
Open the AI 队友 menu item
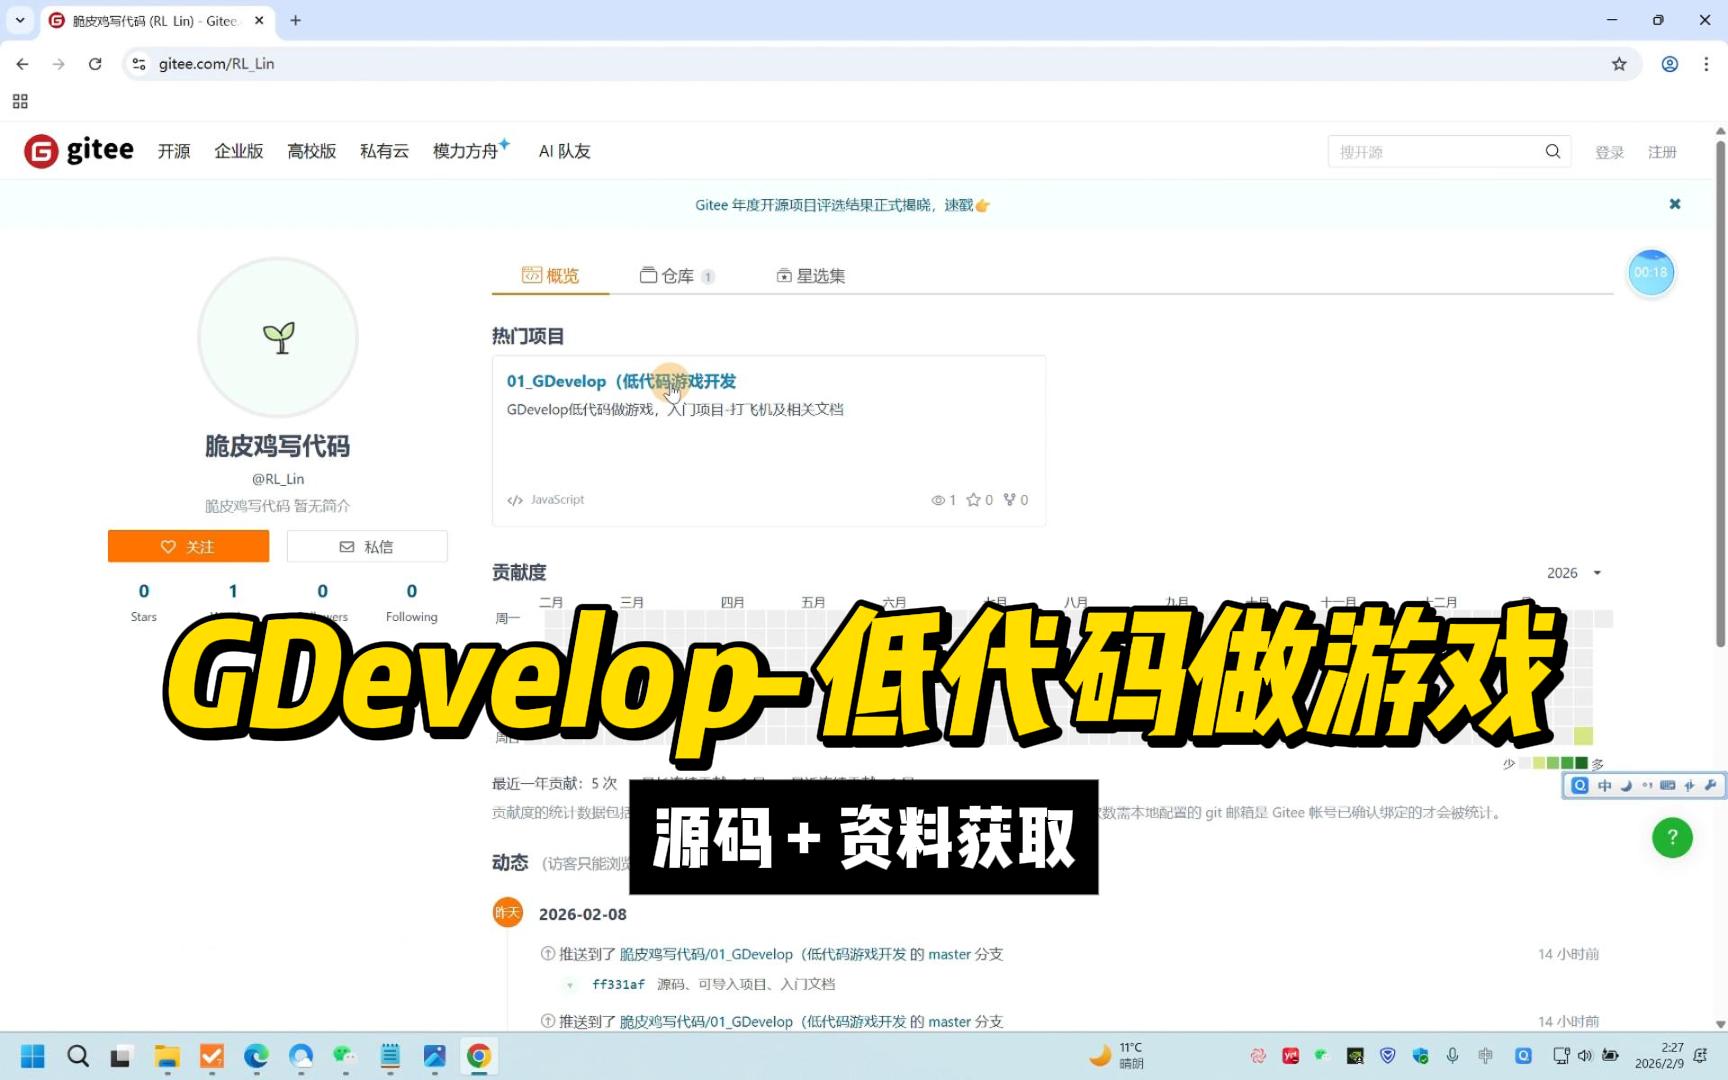565,151
